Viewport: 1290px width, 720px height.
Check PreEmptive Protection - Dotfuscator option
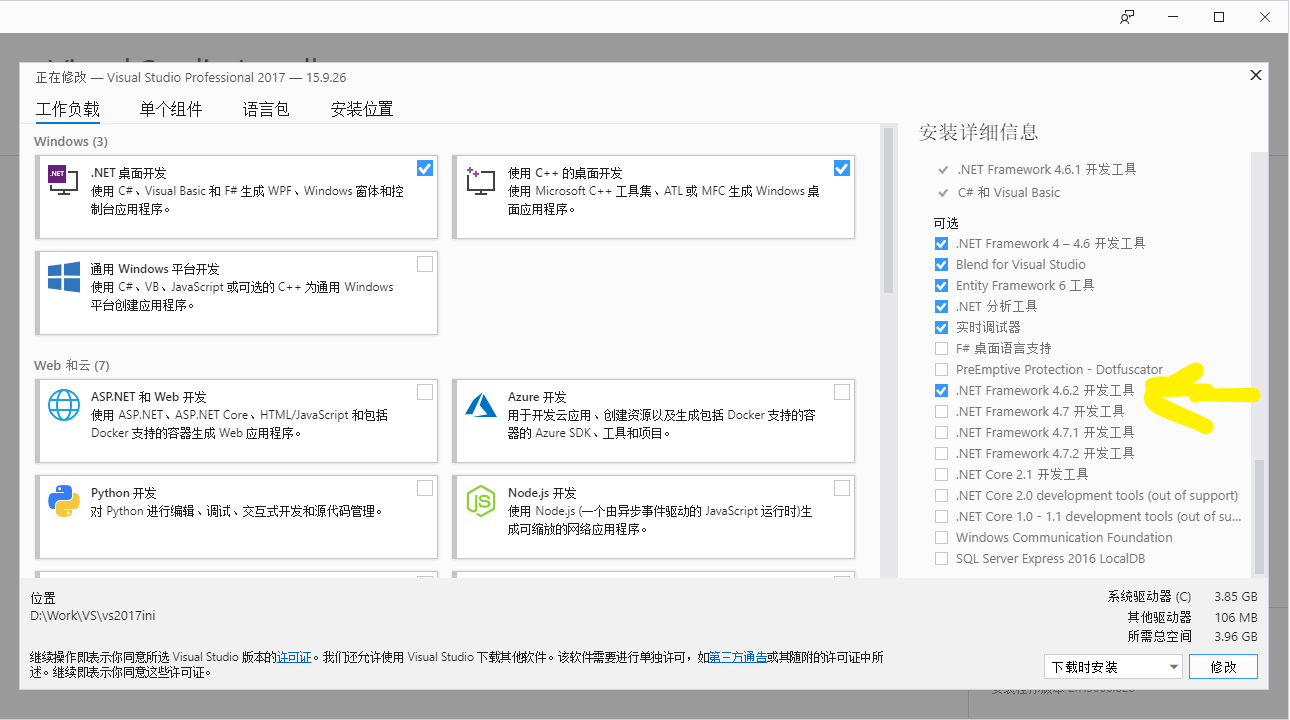tap(941, 369)
